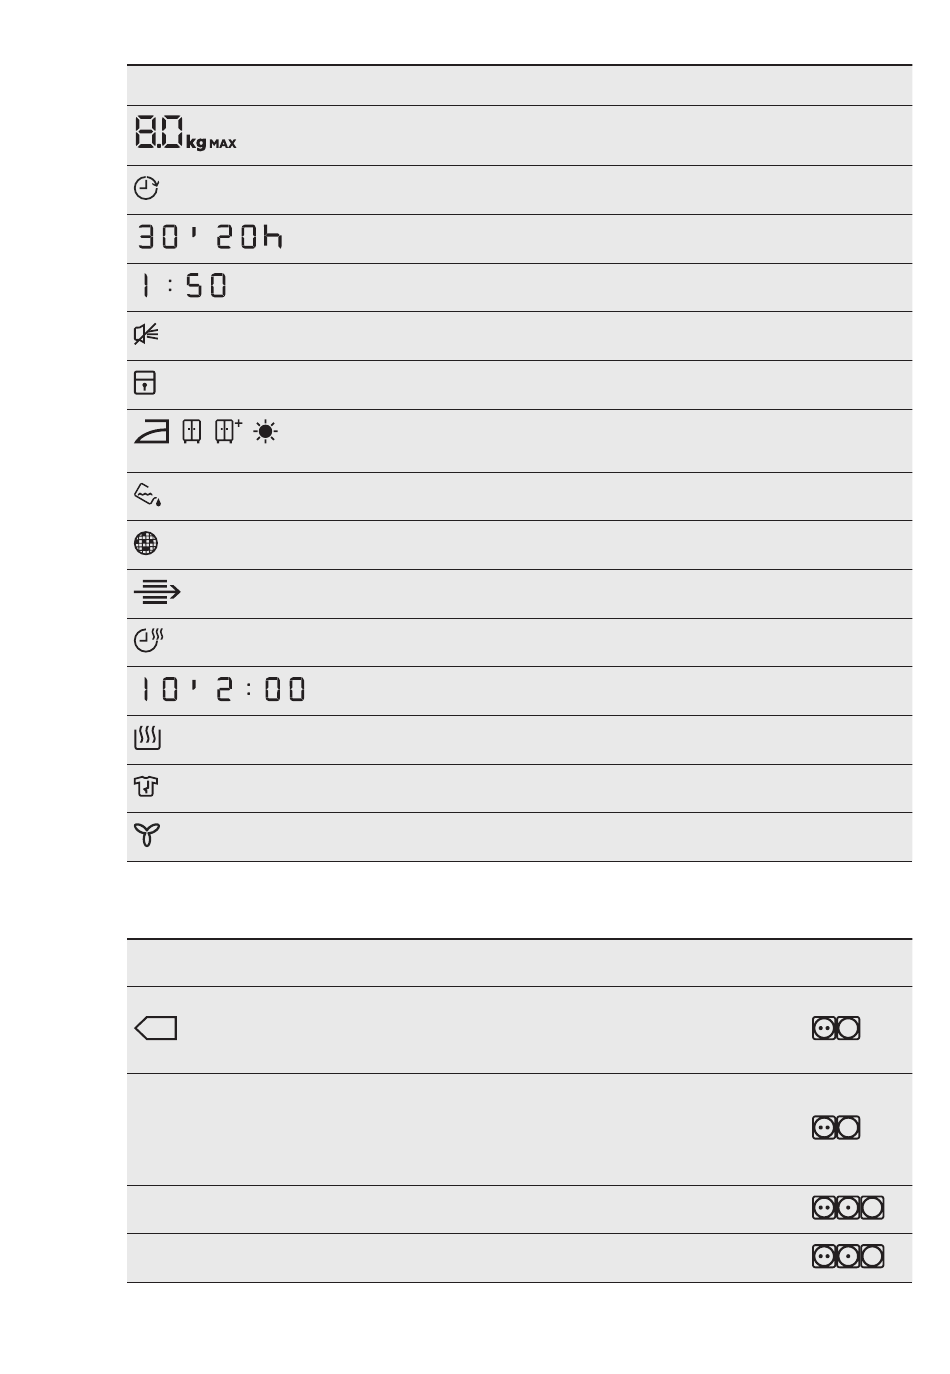The image size is (950, 1374).
Task: Click the iron dry level icon
Action: [153, 432]
